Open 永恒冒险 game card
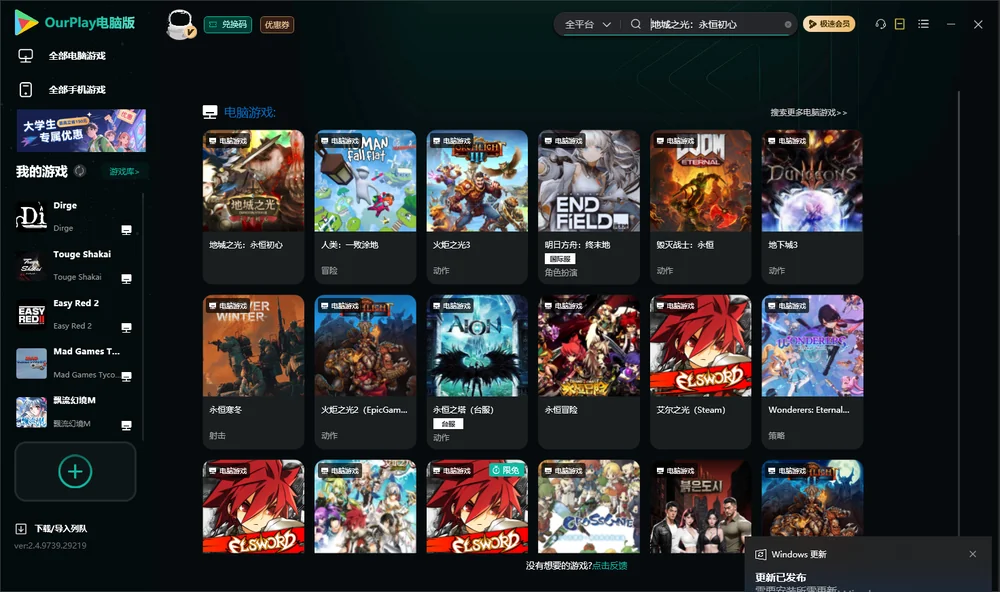Image resolution: width=1000 pixels, height=592 pixels. 589,371
